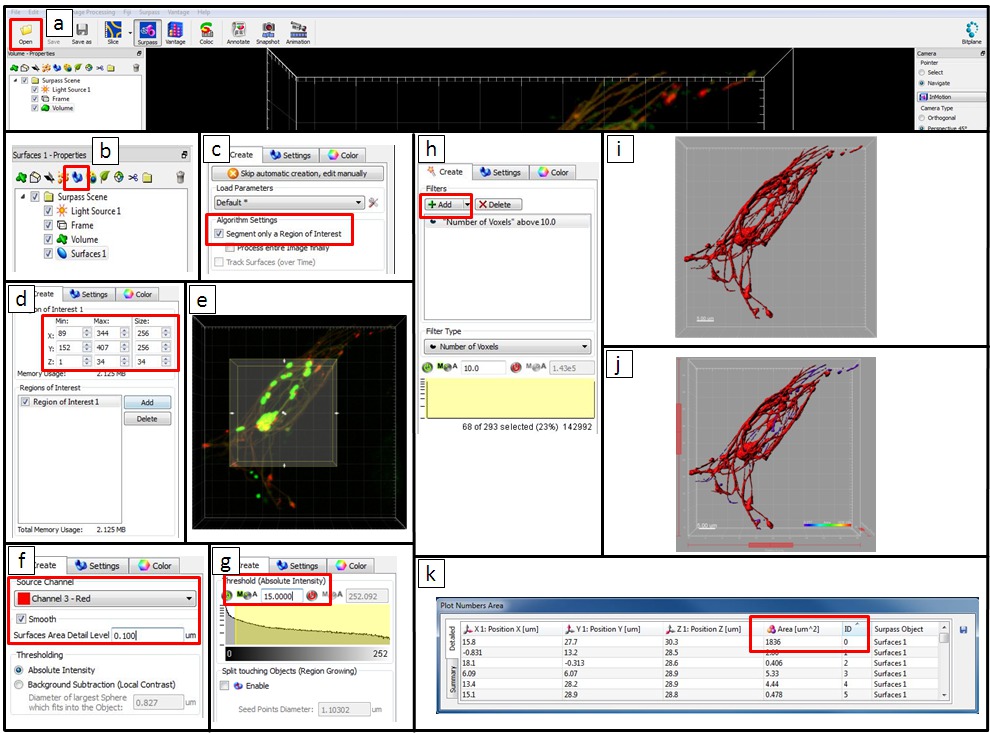Click the trash icon in Surfaces properties
Image resolution: width=990 pixels, height=733 pixels.
pos(180,178)
